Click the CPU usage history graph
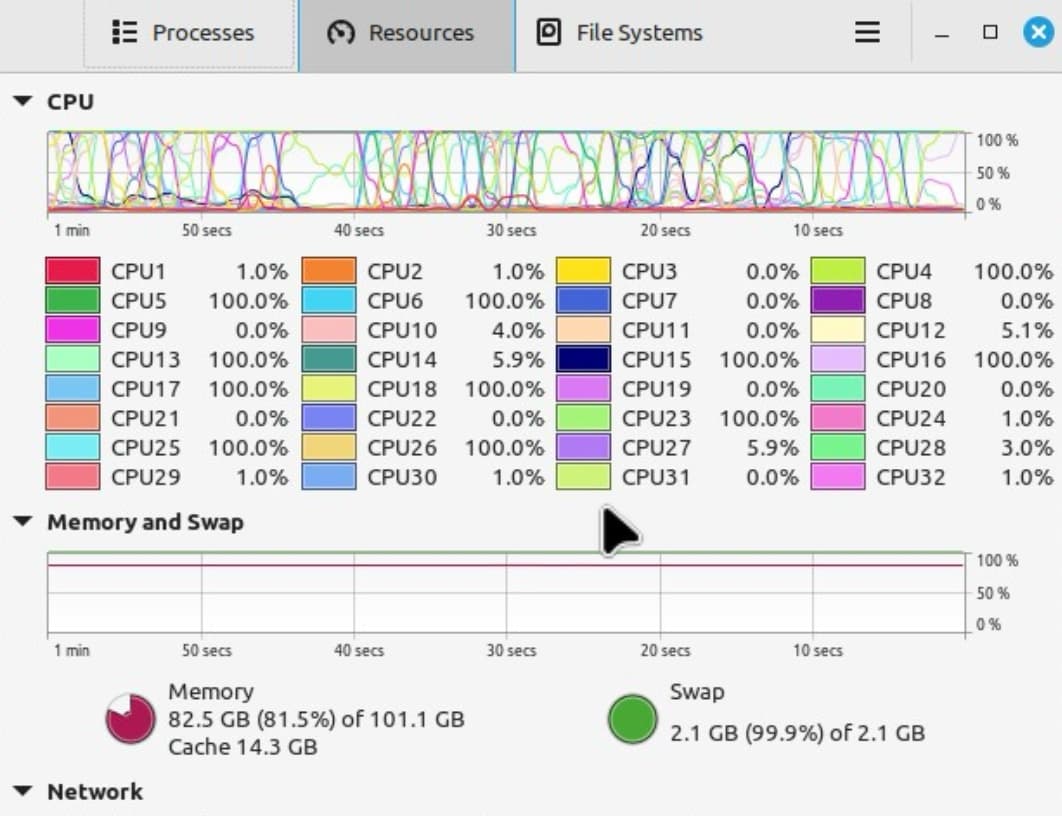The height and width of the screenshot is (816, 1062). coord(506,172)
